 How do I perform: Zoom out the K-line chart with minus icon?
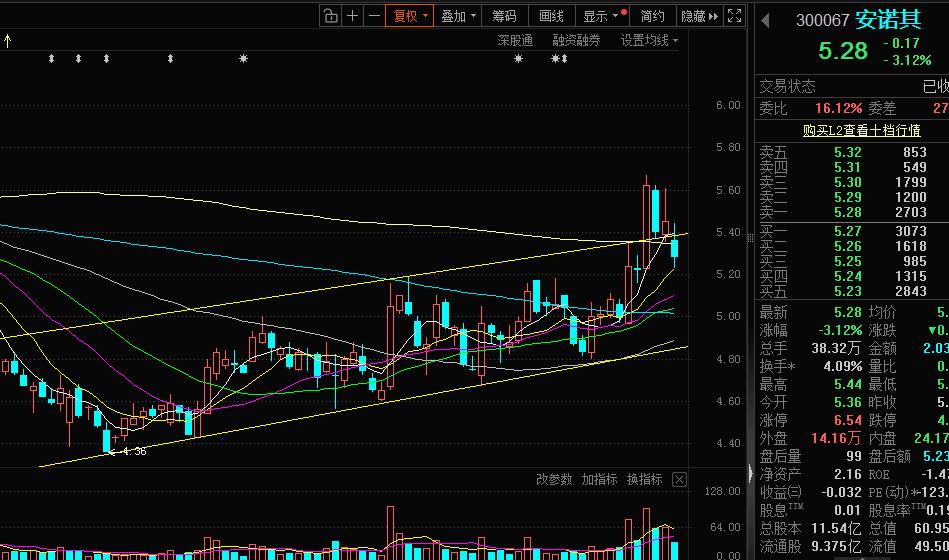(375, 16)
